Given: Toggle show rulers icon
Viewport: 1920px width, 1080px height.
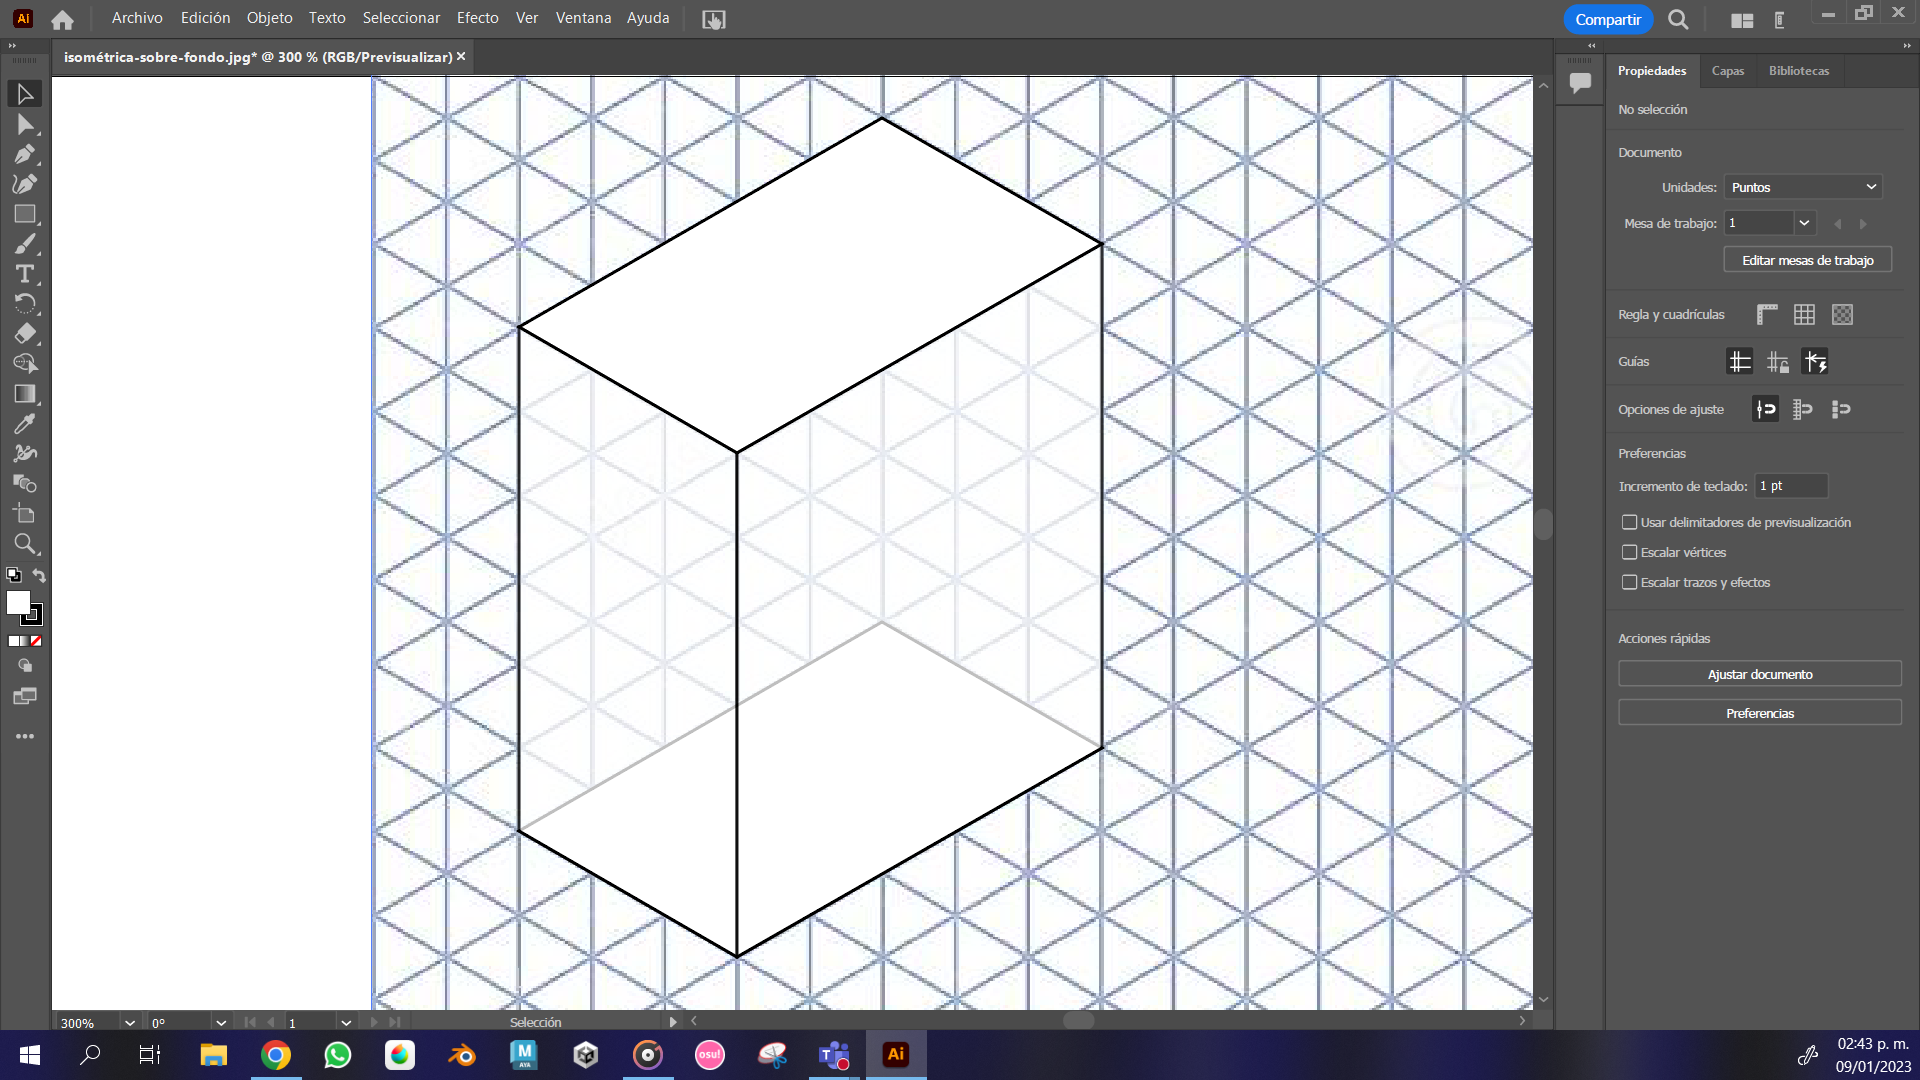Looking at the screenshot, I should point(1767,315).
